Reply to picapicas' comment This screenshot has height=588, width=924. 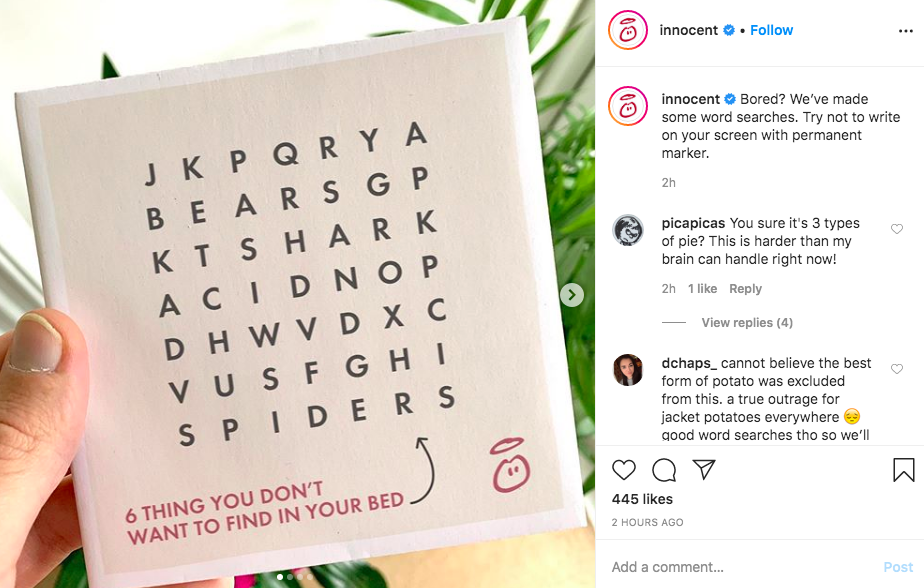[745, 289]
